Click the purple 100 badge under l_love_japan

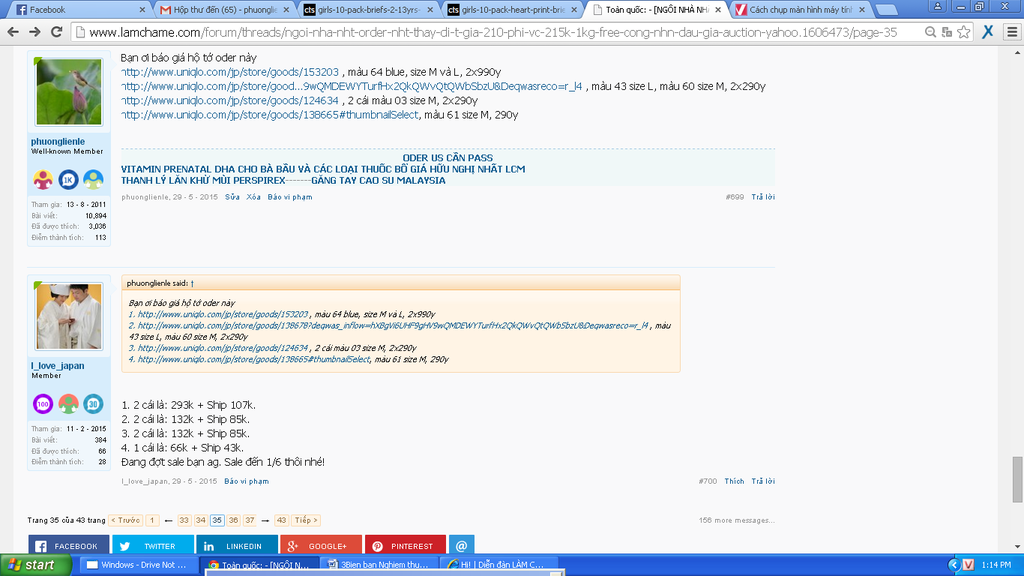pyautogui.click(x=43, y=404)
